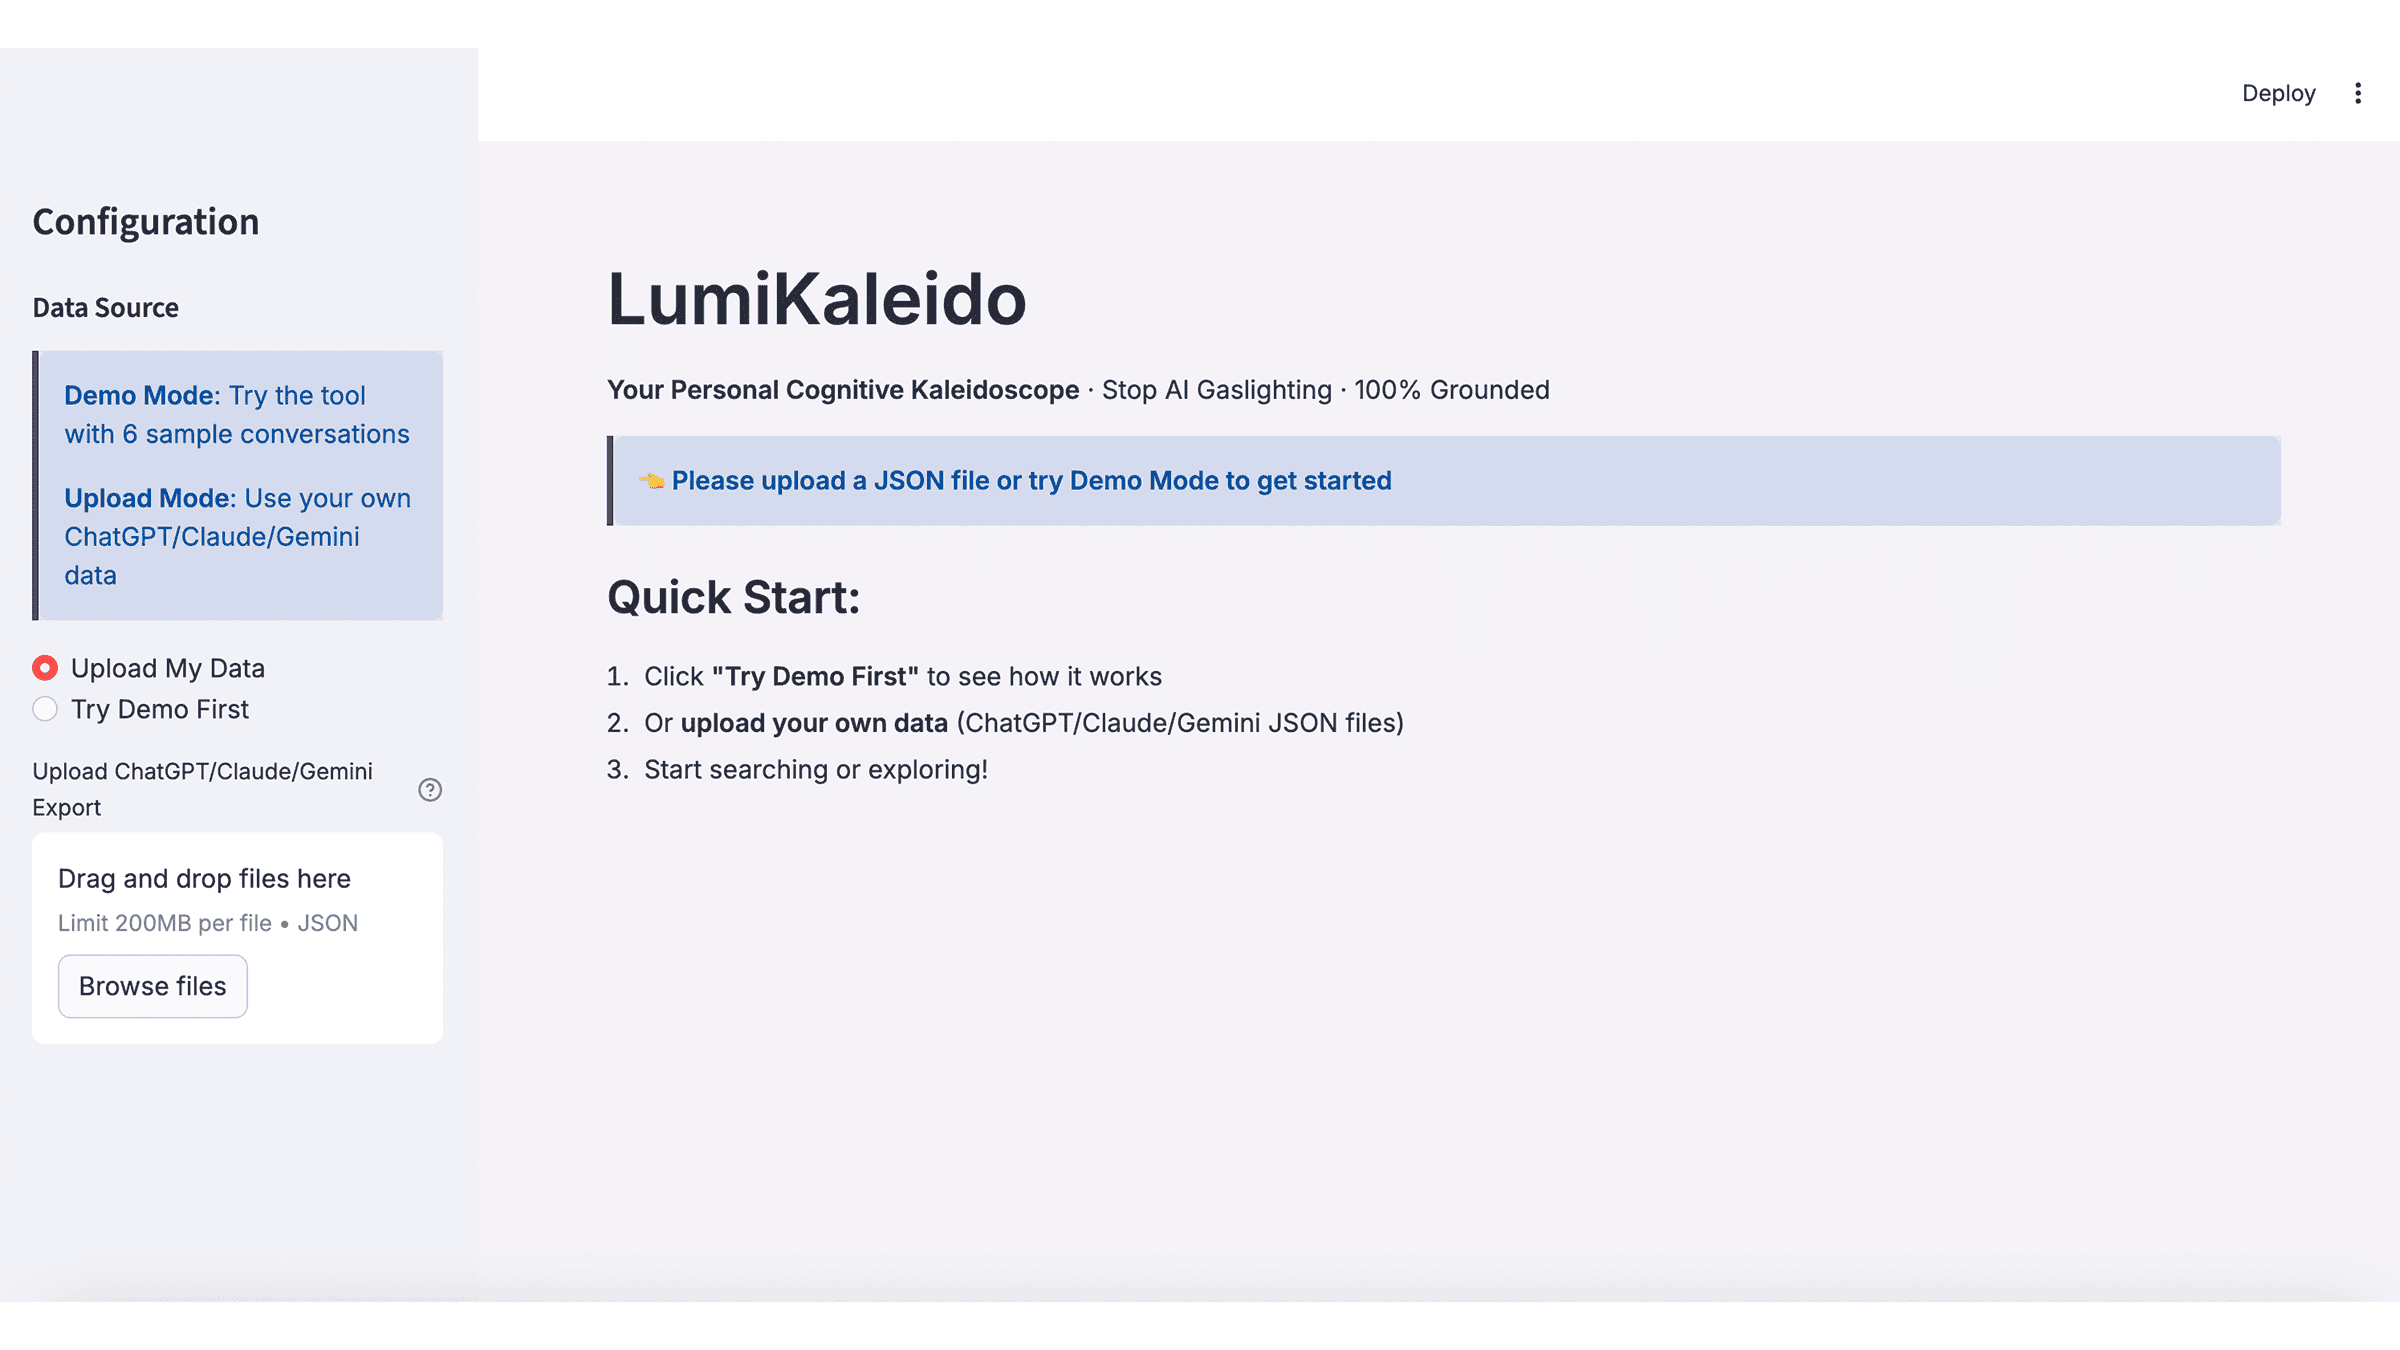Open the three-dot options menu

click(2357, 92)
